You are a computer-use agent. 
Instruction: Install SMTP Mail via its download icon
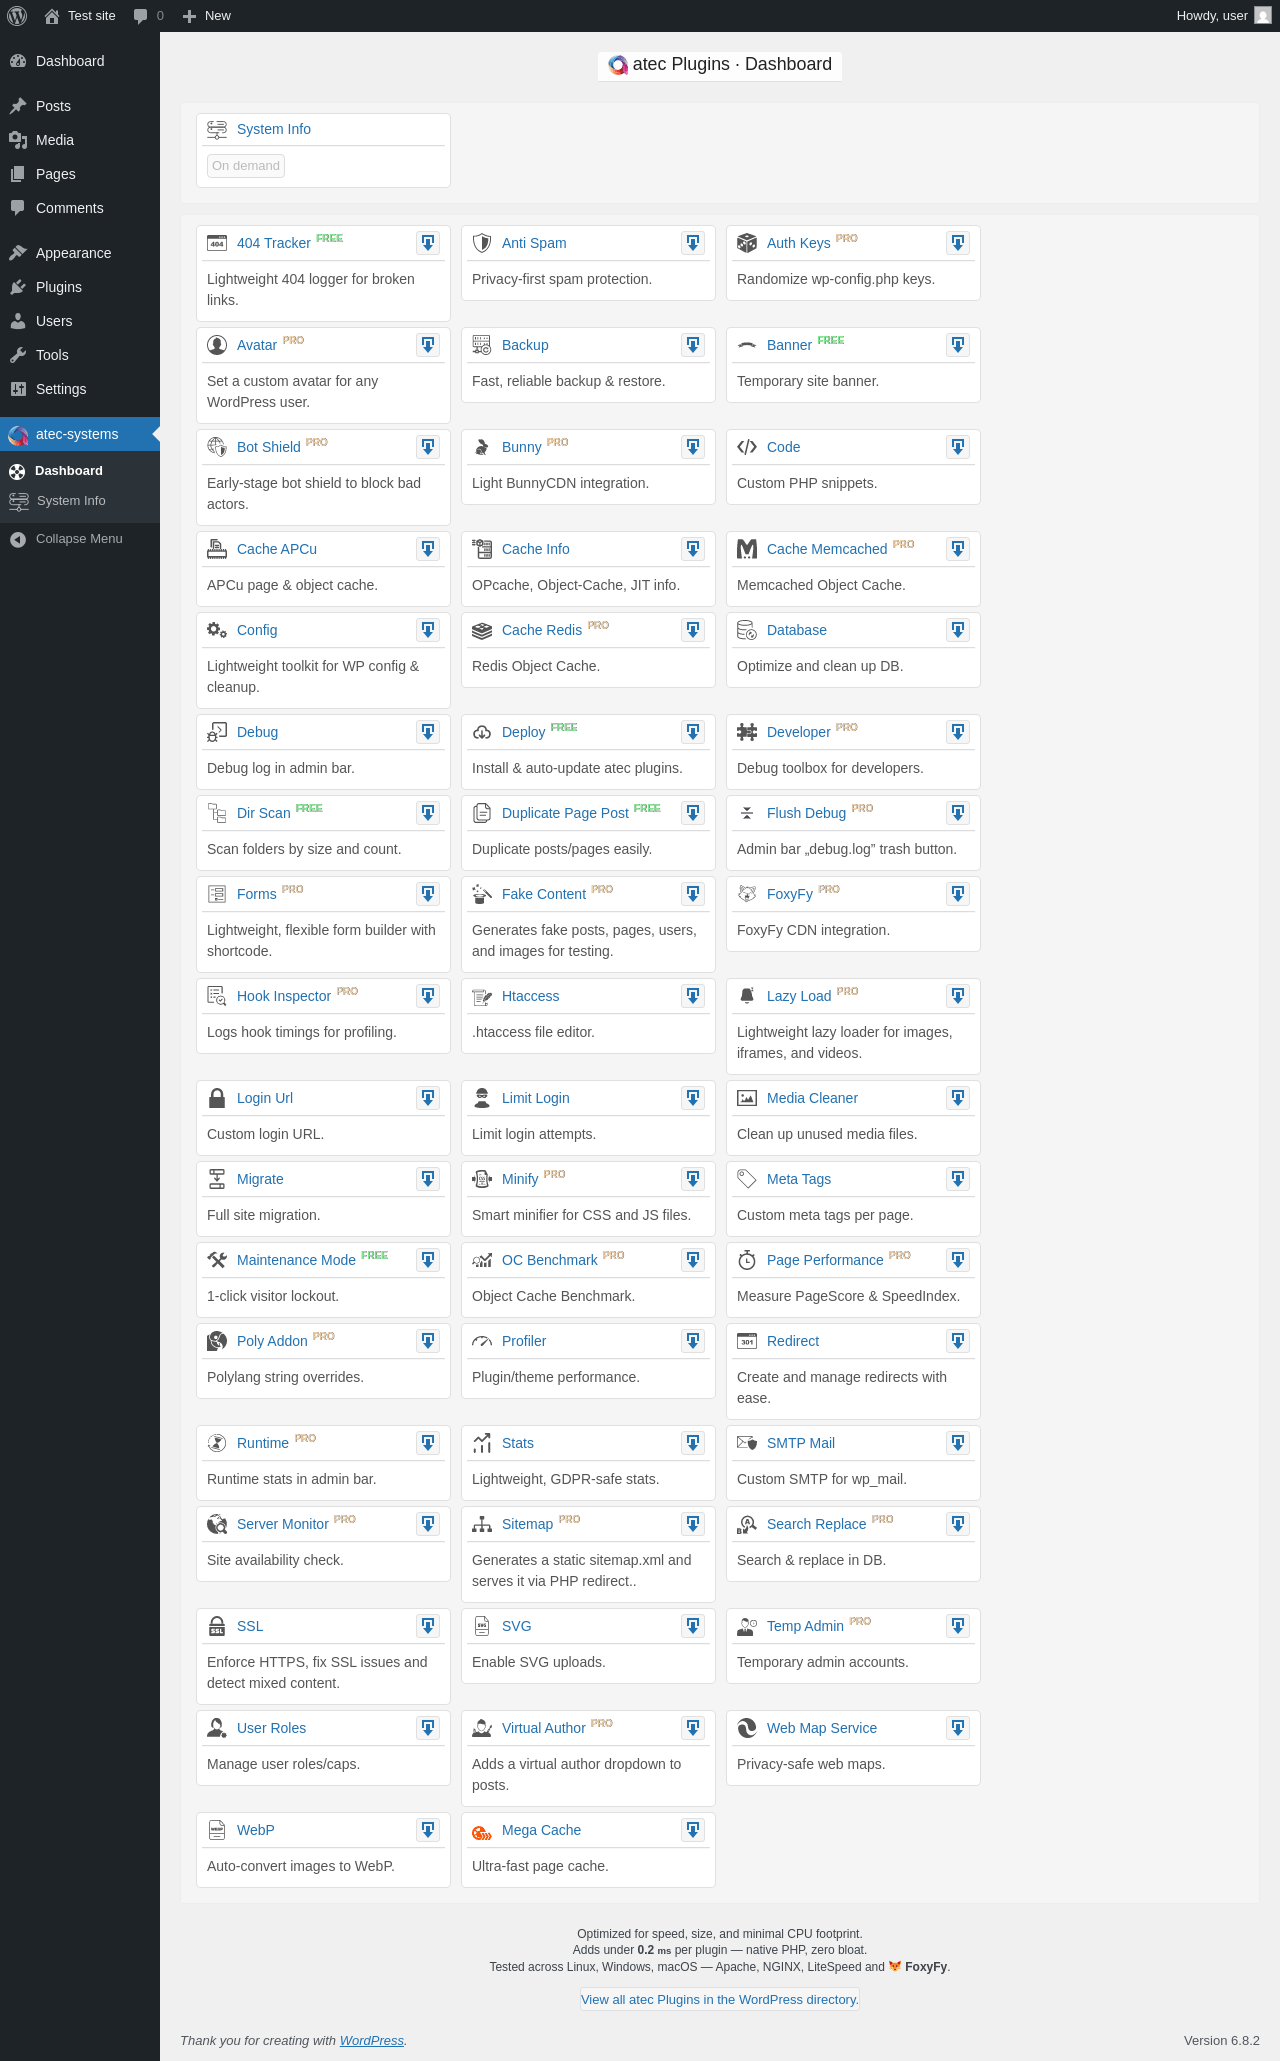coord(958,1443)
